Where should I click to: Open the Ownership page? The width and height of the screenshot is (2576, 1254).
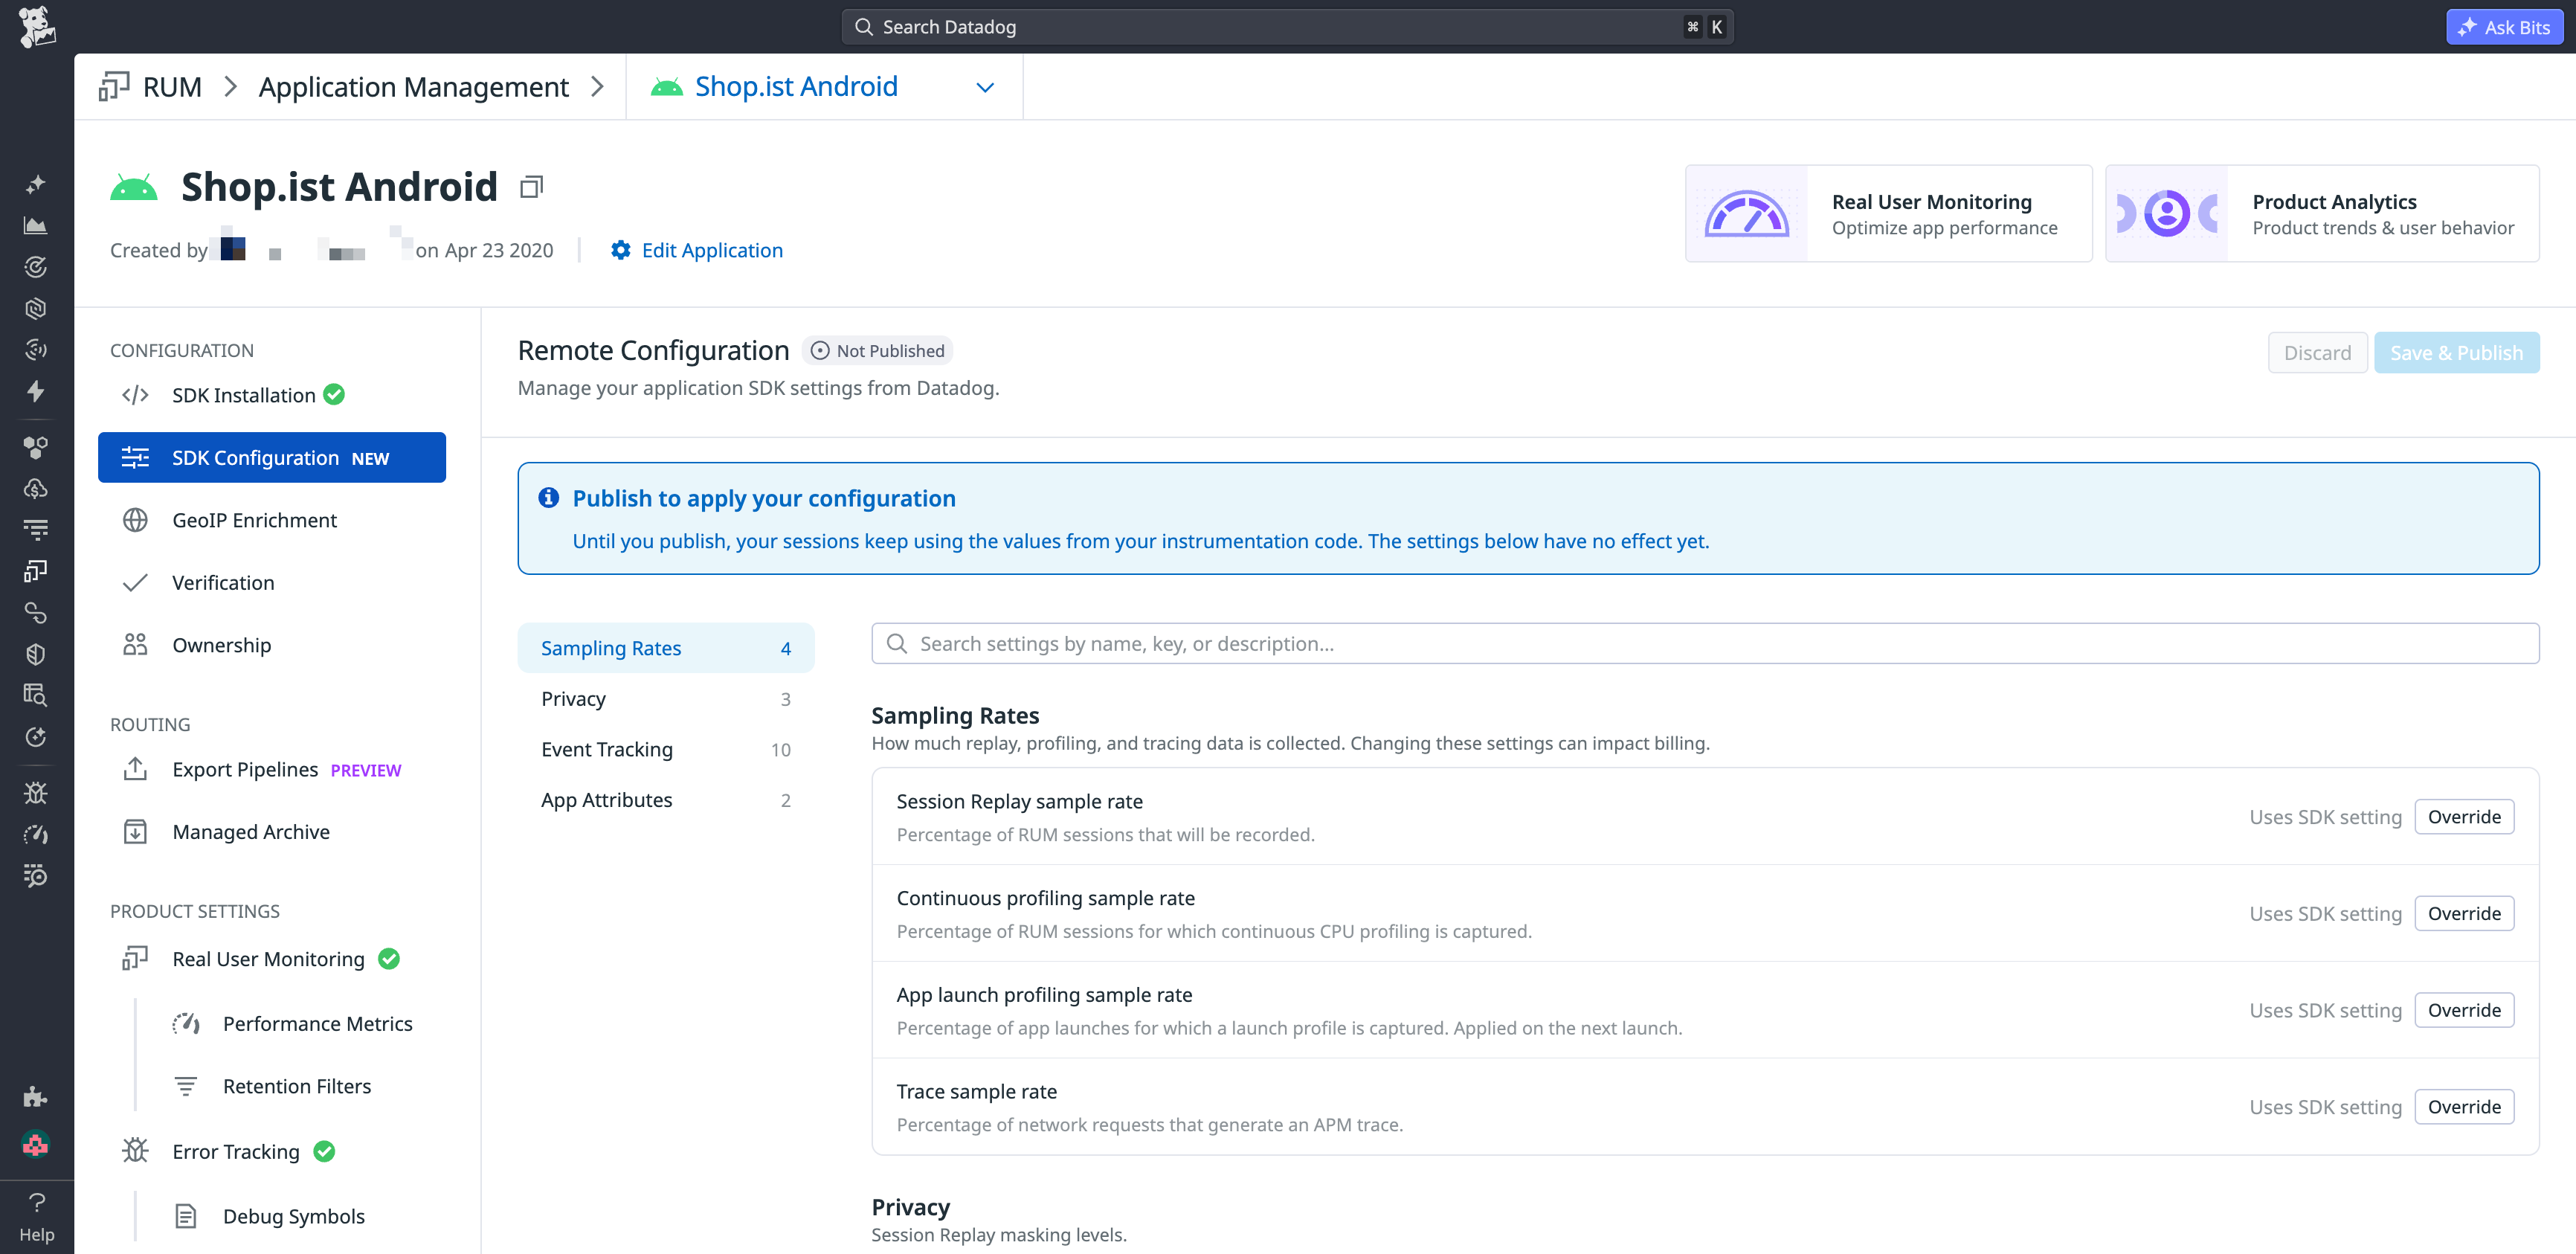[272, 645]
